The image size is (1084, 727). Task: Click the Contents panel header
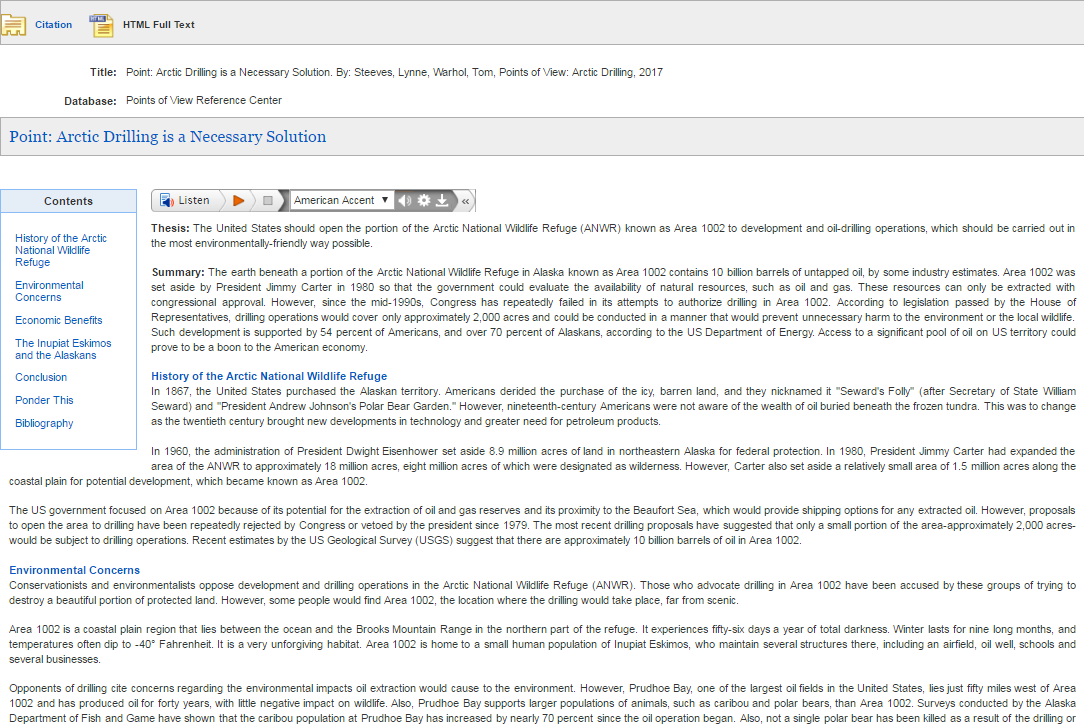tap(68, 201)
